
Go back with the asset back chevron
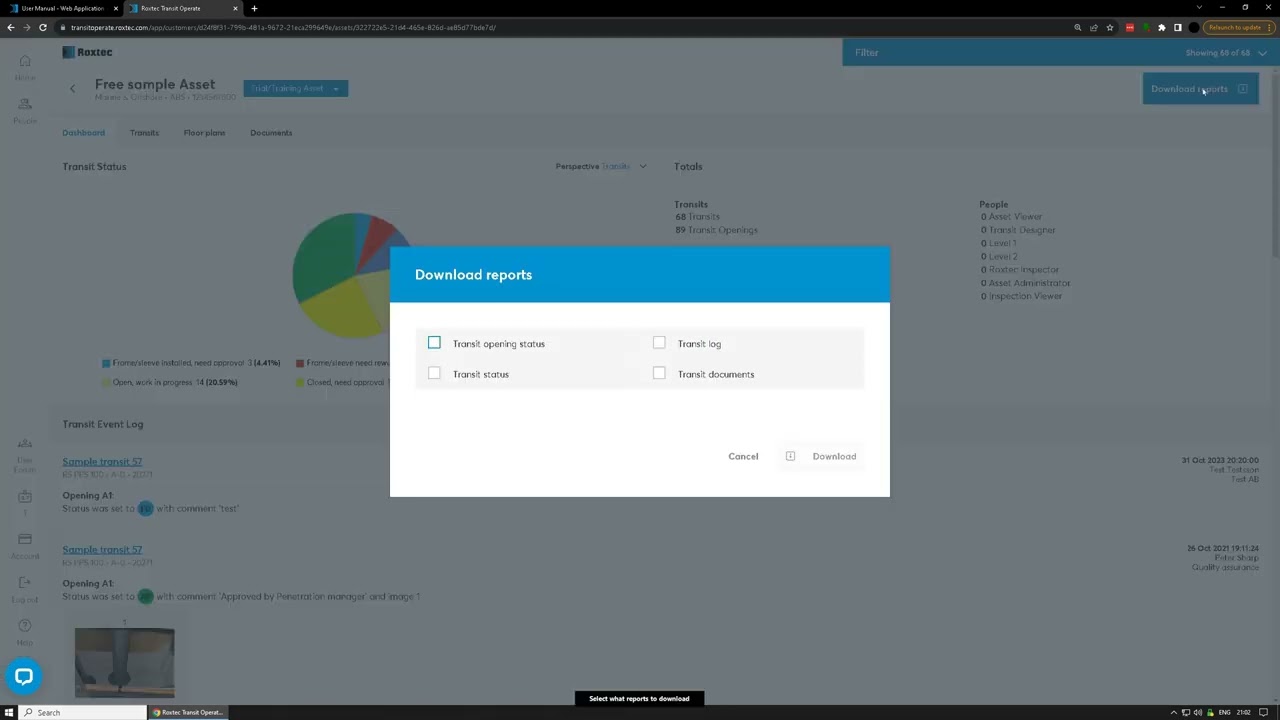pos(72,89)
